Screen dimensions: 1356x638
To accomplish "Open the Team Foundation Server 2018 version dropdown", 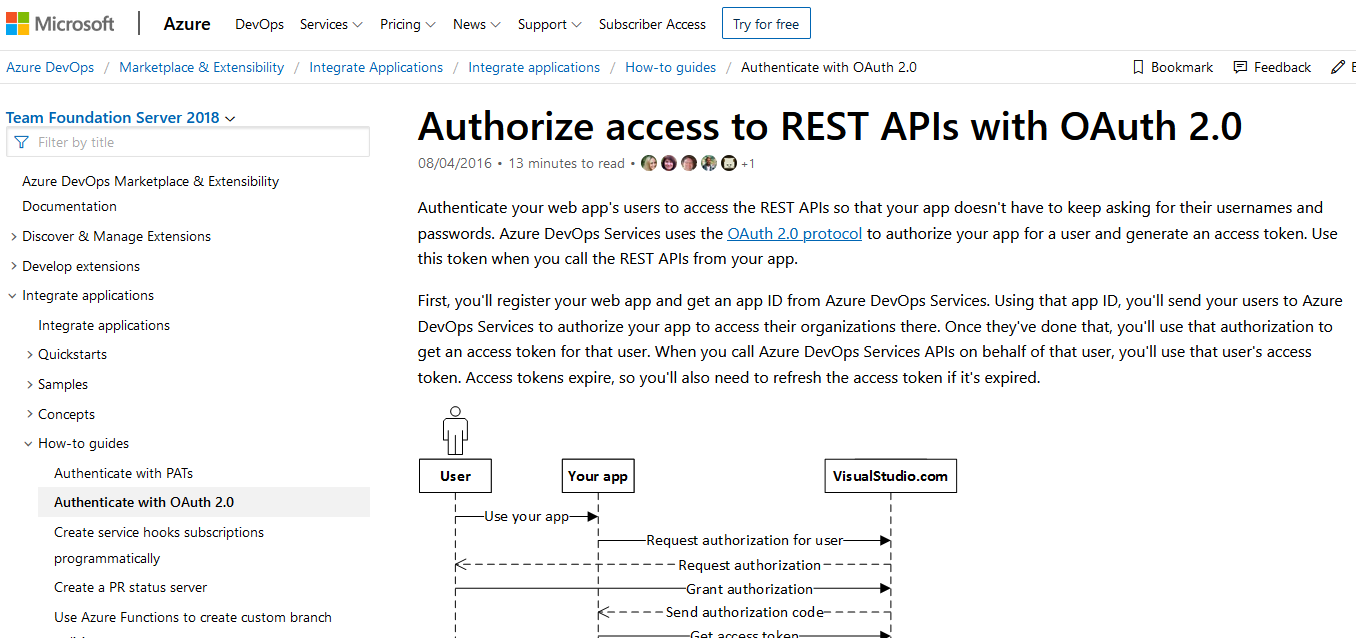I will 121,117.
